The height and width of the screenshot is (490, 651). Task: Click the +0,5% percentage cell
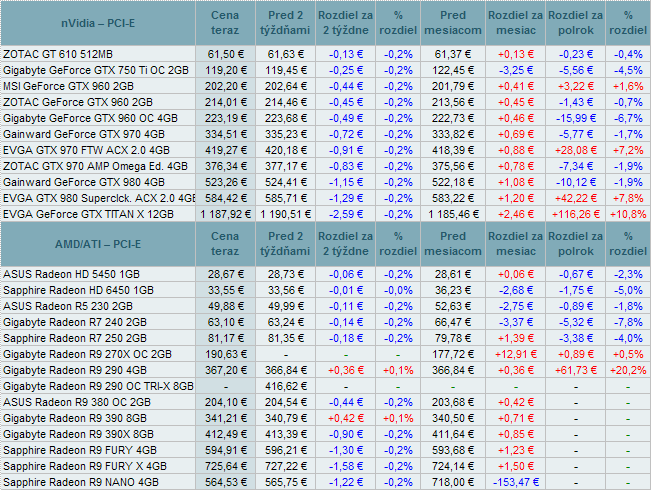click(628, 354)
